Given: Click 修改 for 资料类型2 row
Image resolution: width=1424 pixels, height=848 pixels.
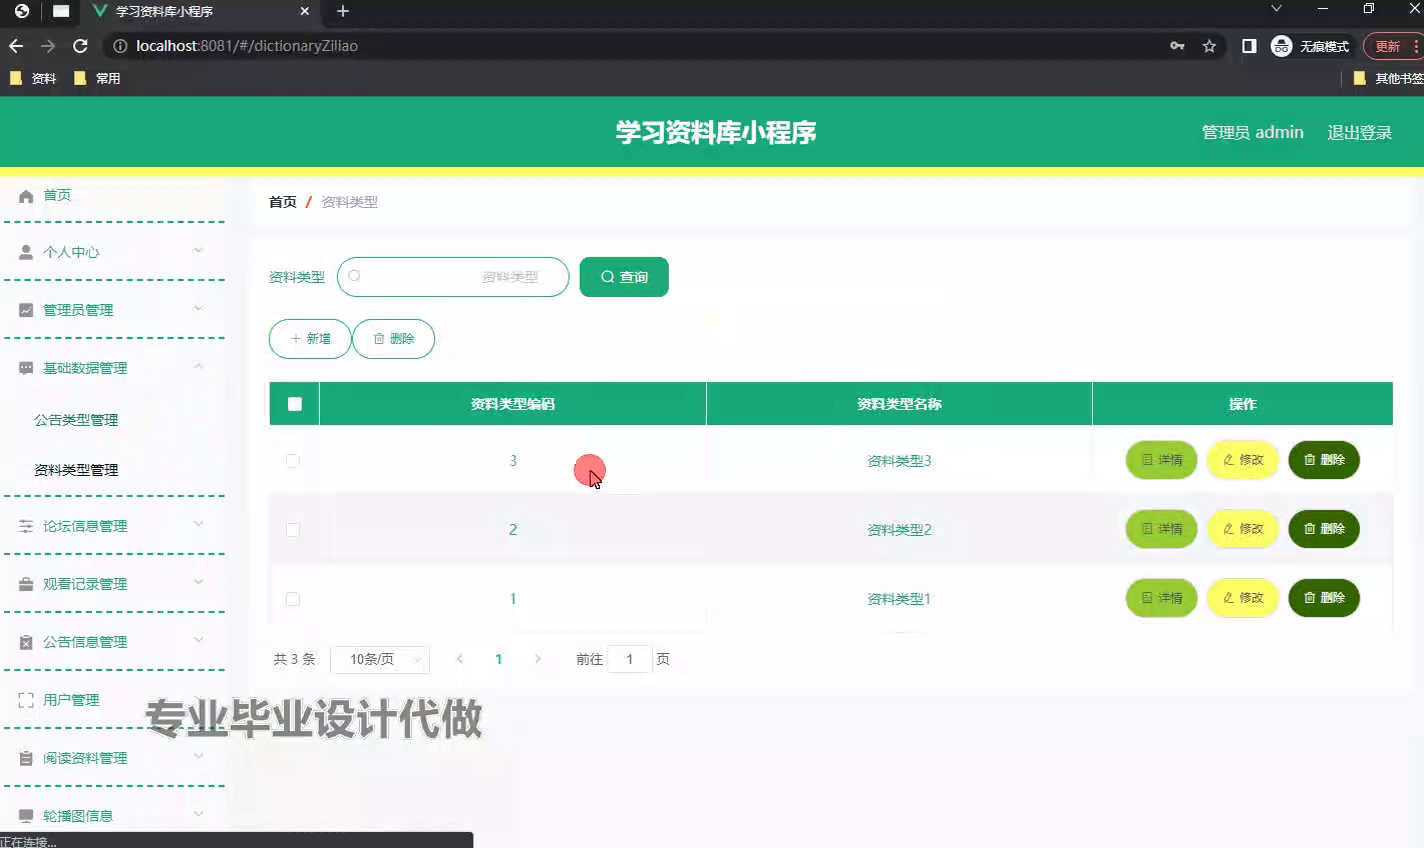Looking at the screenshot, I should coord(1243,529).
